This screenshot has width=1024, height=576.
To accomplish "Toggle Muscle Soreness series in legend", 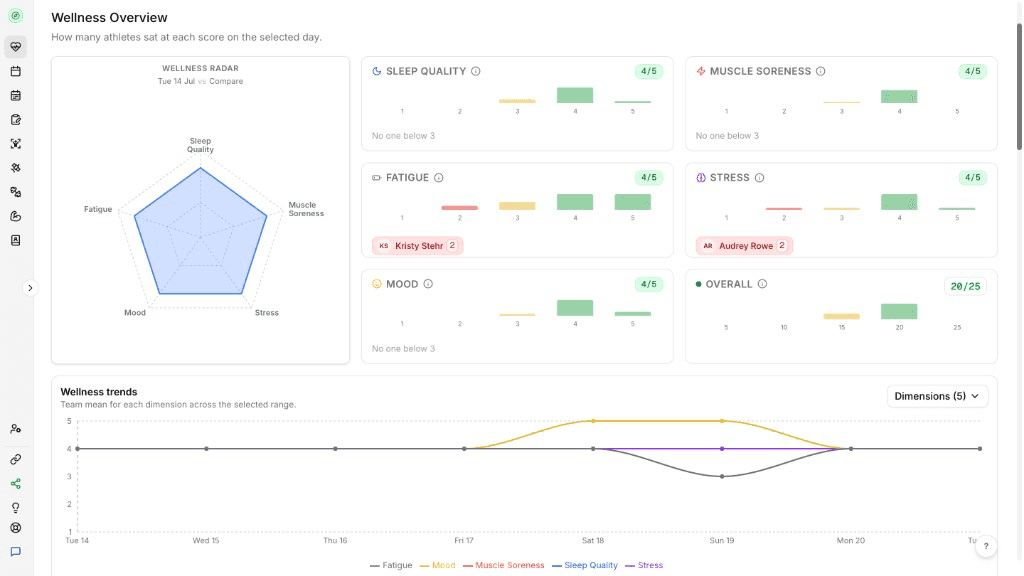I will tap(504, 566).
